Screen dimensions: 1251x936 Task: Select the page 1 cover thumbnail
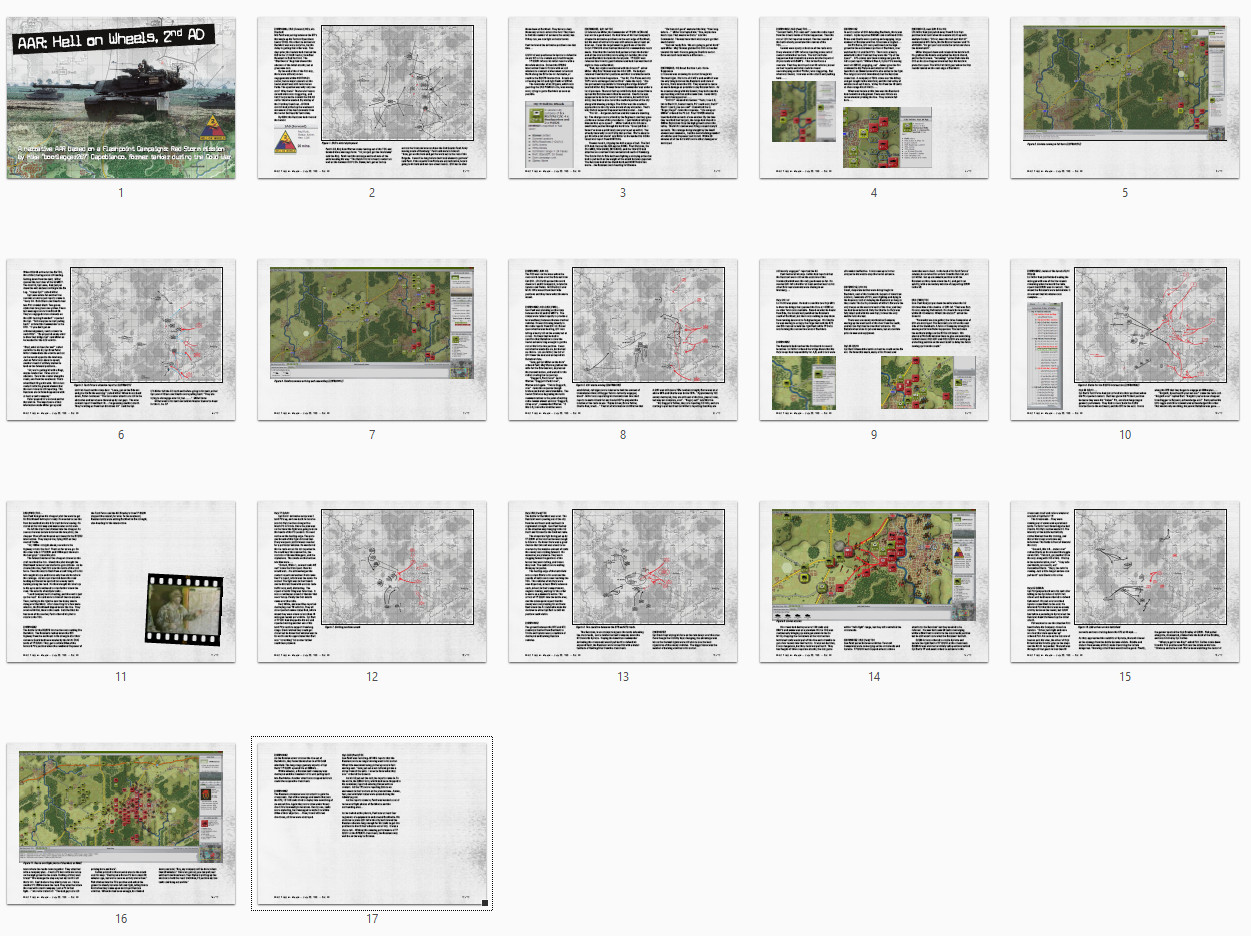click(x=121, y=99)
